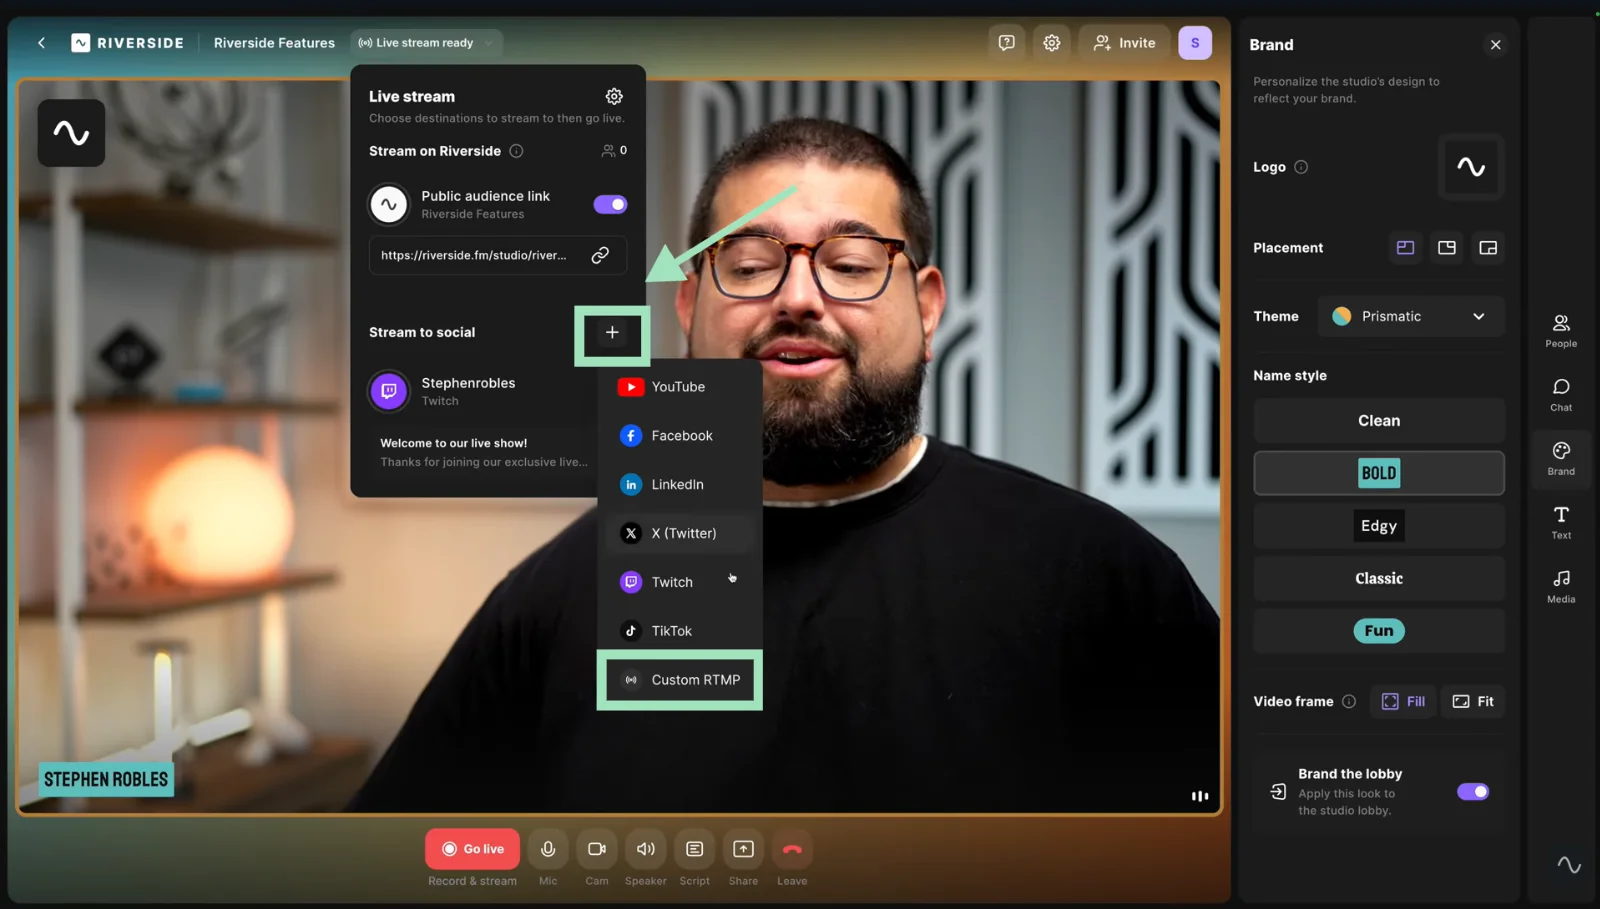Toggle the Cam camera button
This screenshot has width=1600, height=909.
click(x=597, y=849)
